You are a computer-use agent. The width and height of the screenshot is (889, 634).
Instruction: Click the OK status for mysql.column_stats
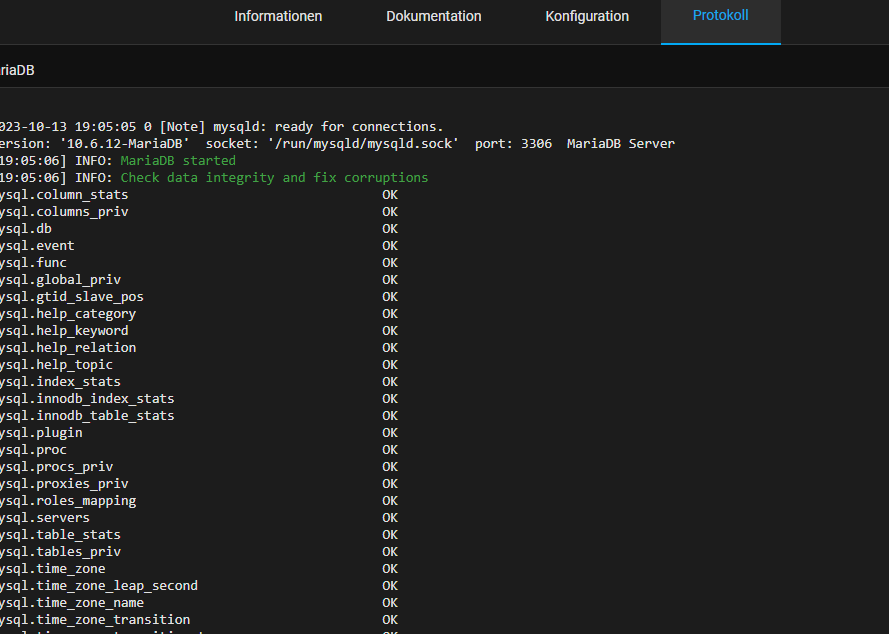pos(390,195)
